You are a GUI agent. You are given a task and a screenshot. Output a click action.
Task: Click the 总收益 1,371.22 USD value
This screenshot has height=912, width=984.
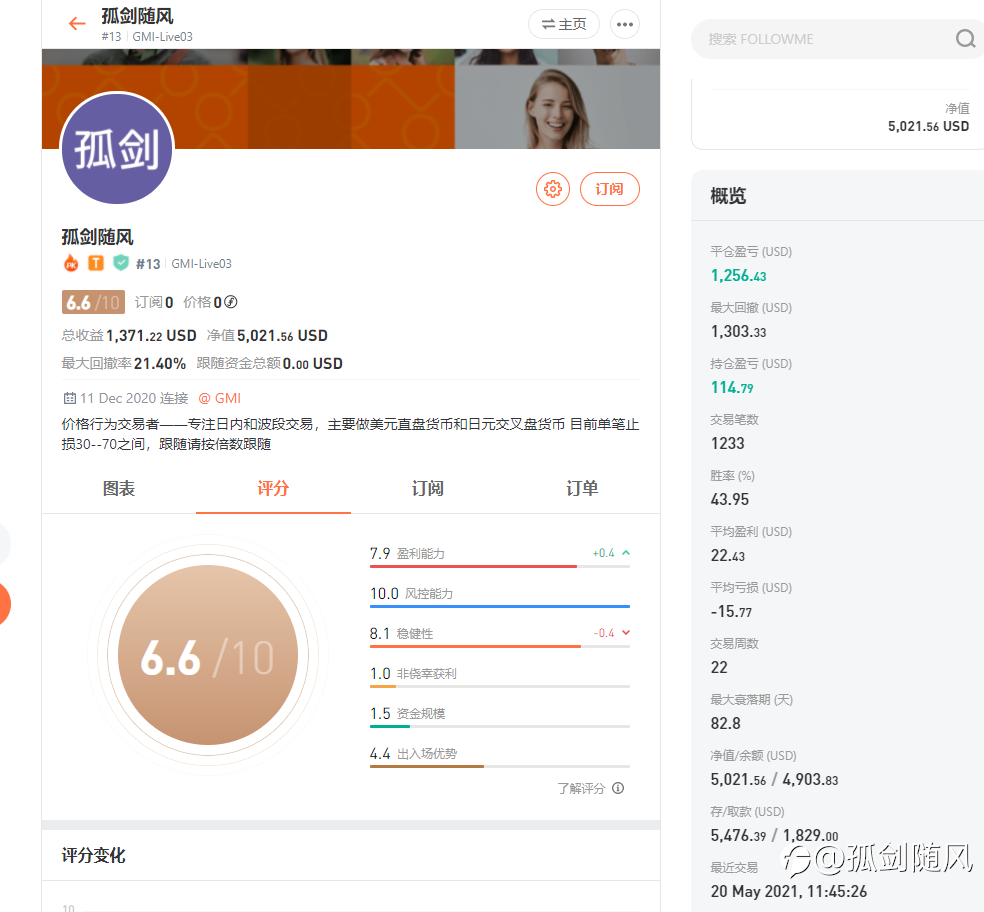click(151, 336)
